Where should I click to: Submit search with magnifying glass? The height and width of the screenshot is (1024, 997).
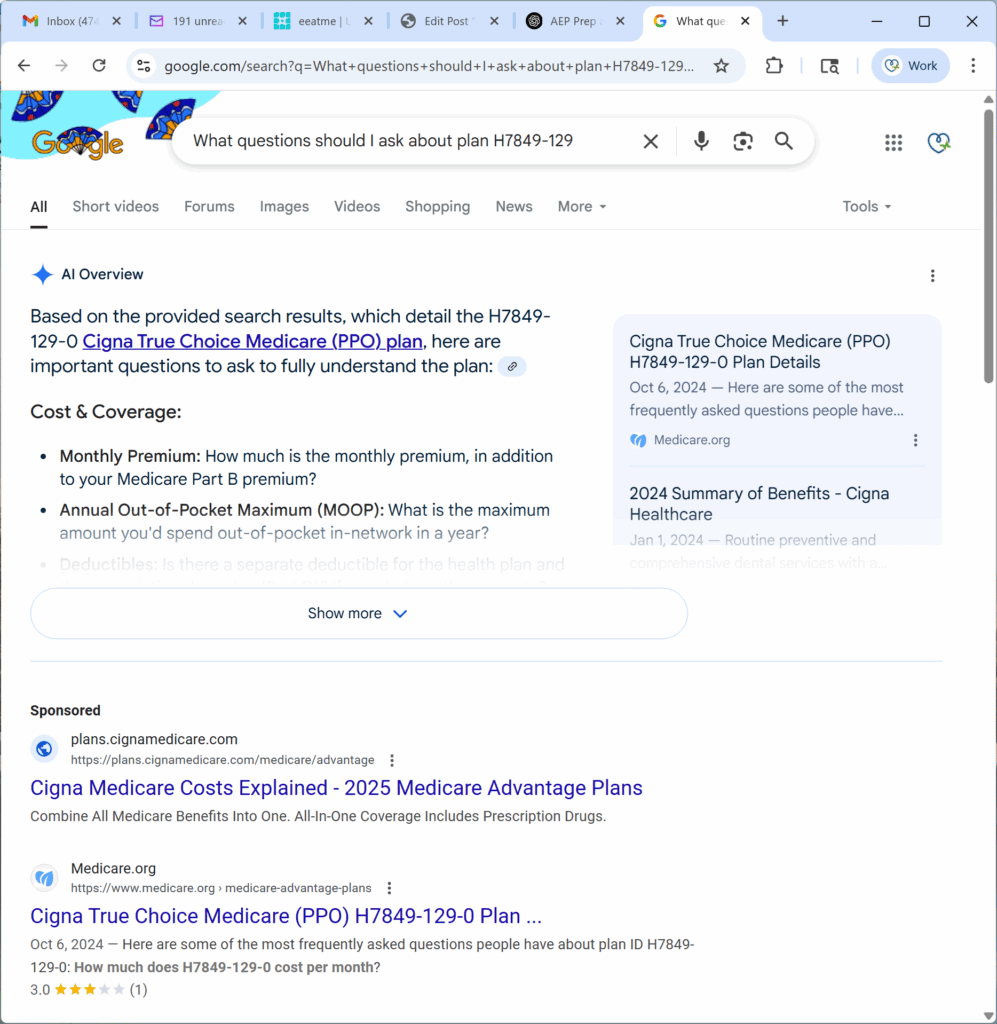pyautogui.click(x=783, y=141)
